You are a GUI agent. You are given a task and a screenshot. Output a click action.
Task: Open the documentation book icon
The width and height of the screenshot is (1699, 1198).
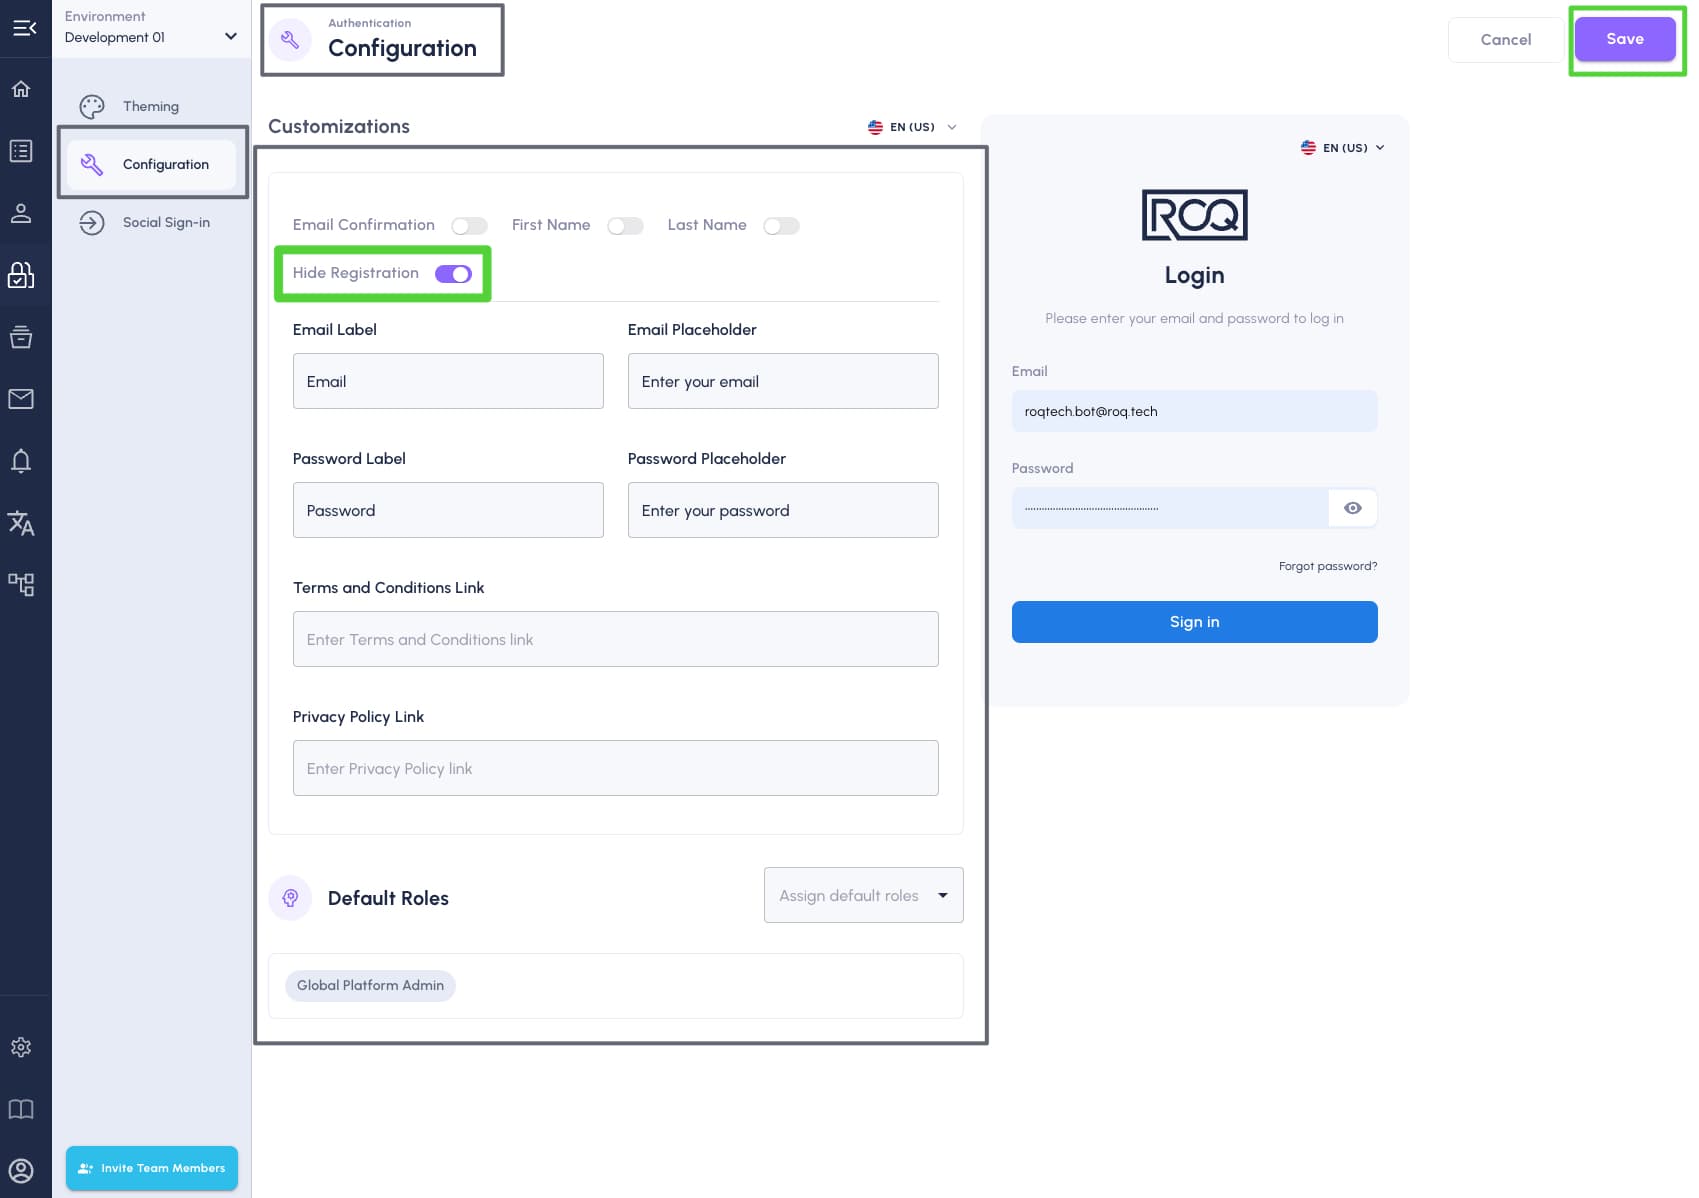[x=21, y=1109]
